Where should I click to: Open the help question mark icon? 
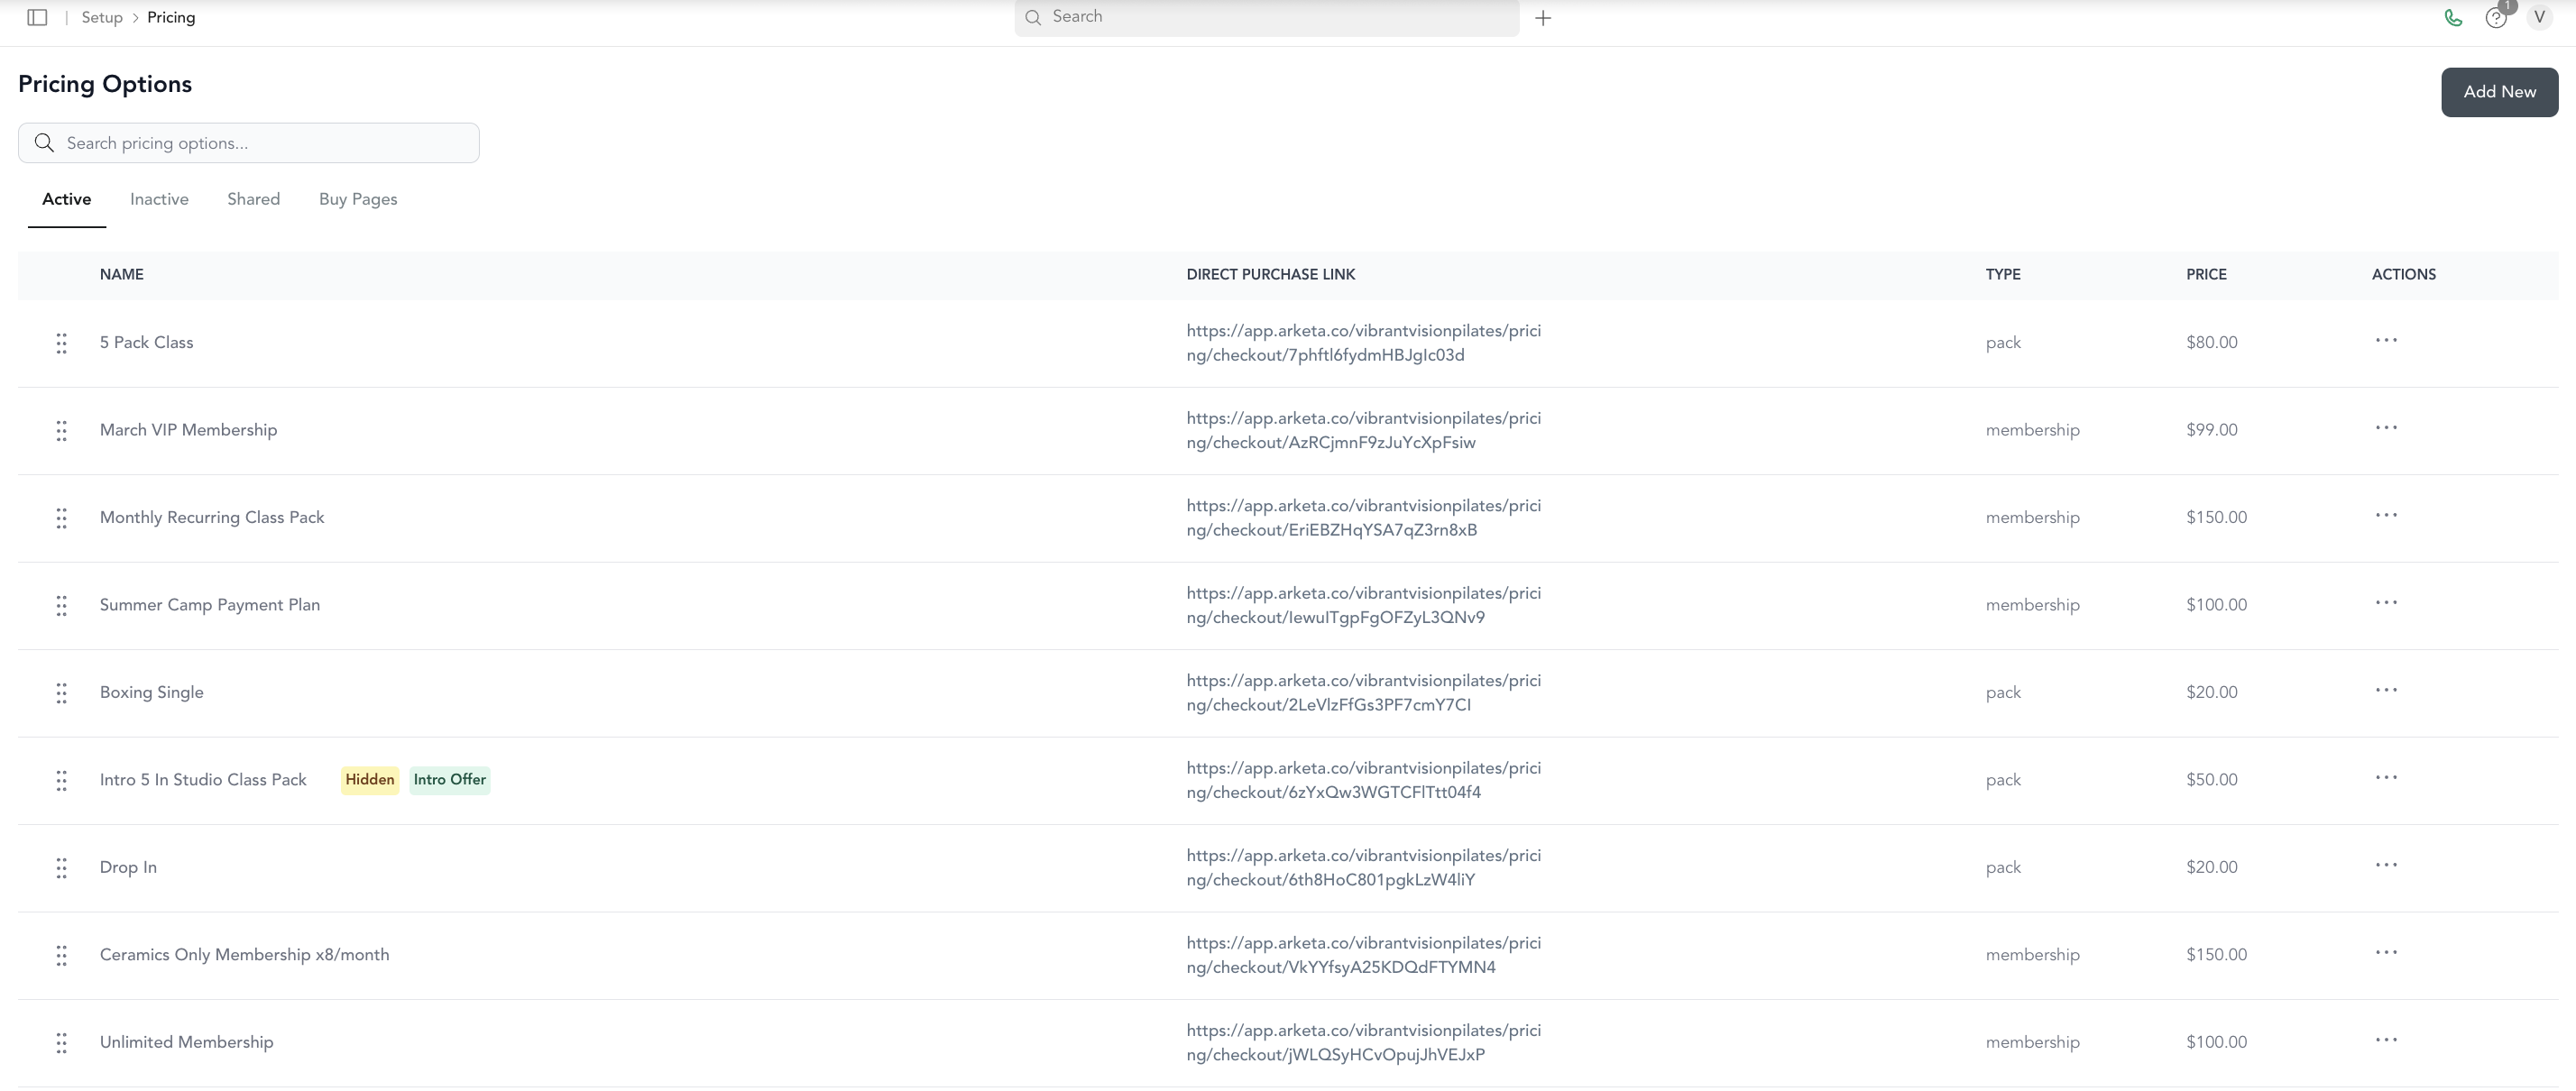click(x=2496, y=18)
